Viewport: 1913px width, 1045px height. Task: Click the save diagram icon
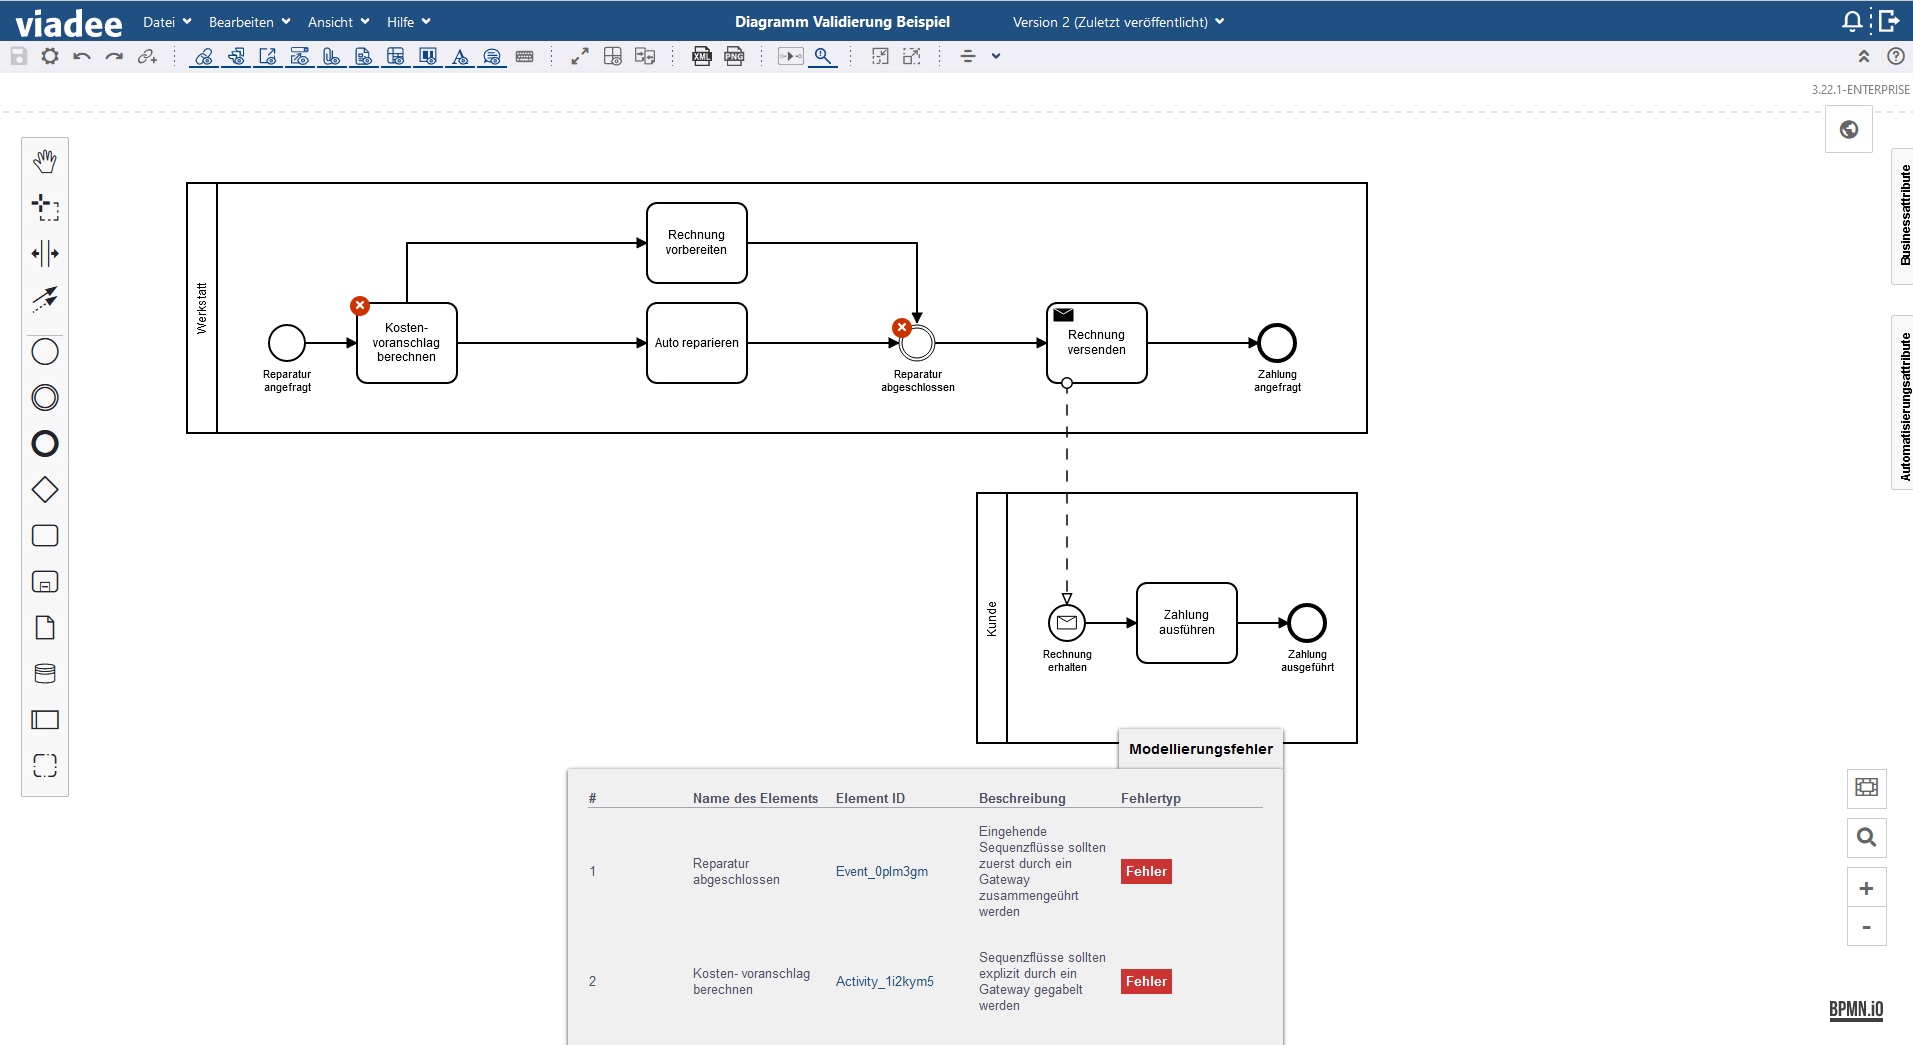coord(18,56)
